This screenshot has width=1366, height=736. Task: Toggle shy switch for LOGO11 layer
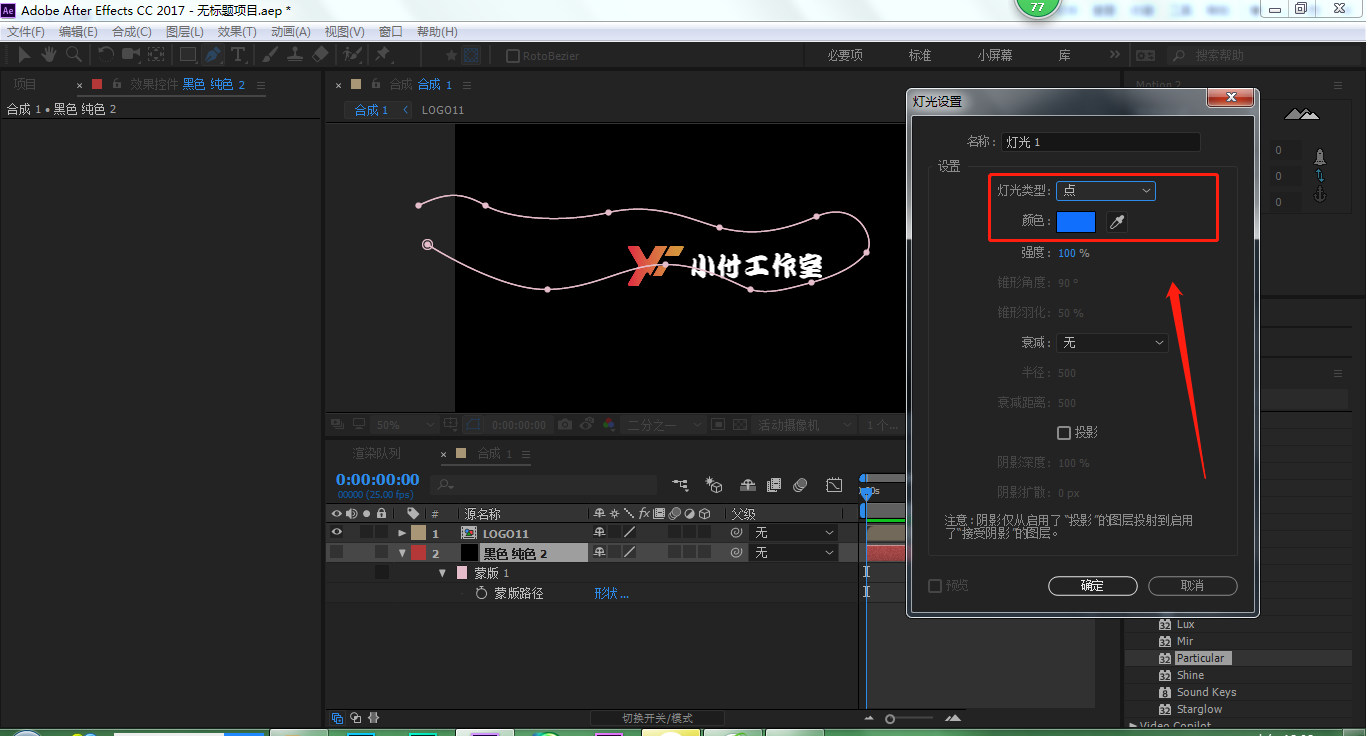coord(599,533)
